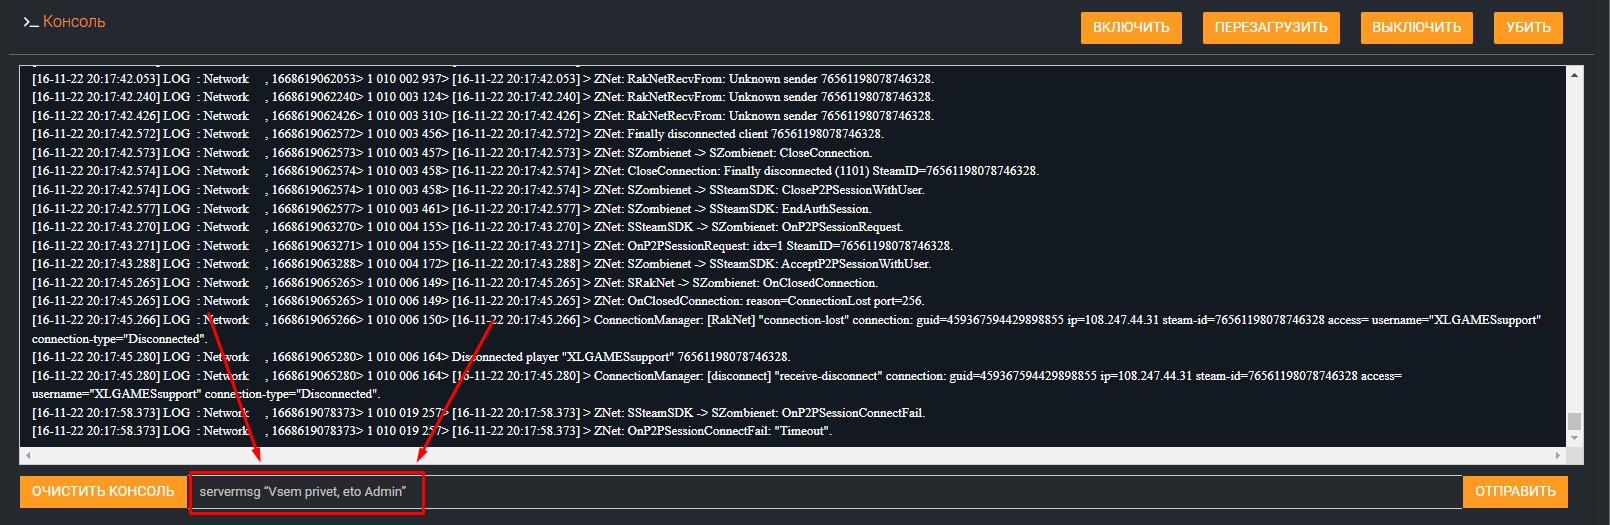1610x525 pixels.
Task: Send the command using ОТПРАВИТЬ
Action: 1515,491
